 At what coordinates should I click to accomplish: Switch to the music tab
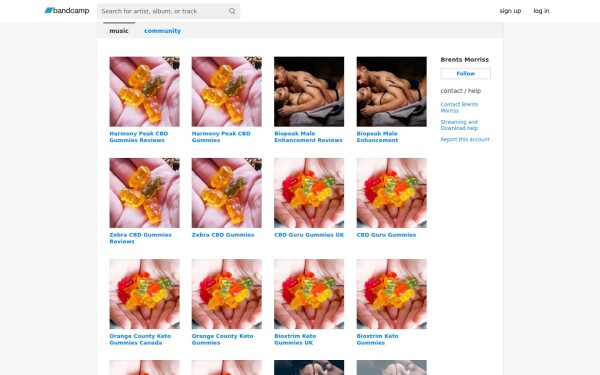click(x=119, y=31)
